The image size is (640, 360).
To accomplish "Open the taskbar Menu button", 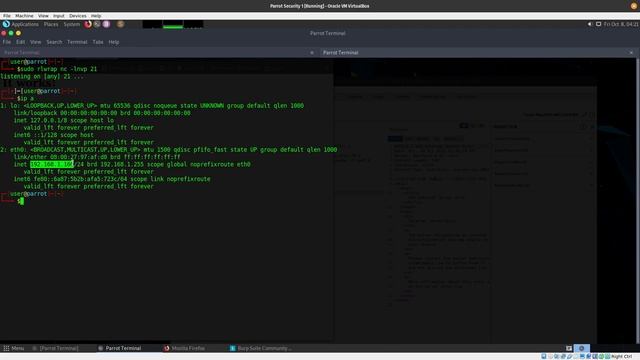I will (x=14, y=348).
